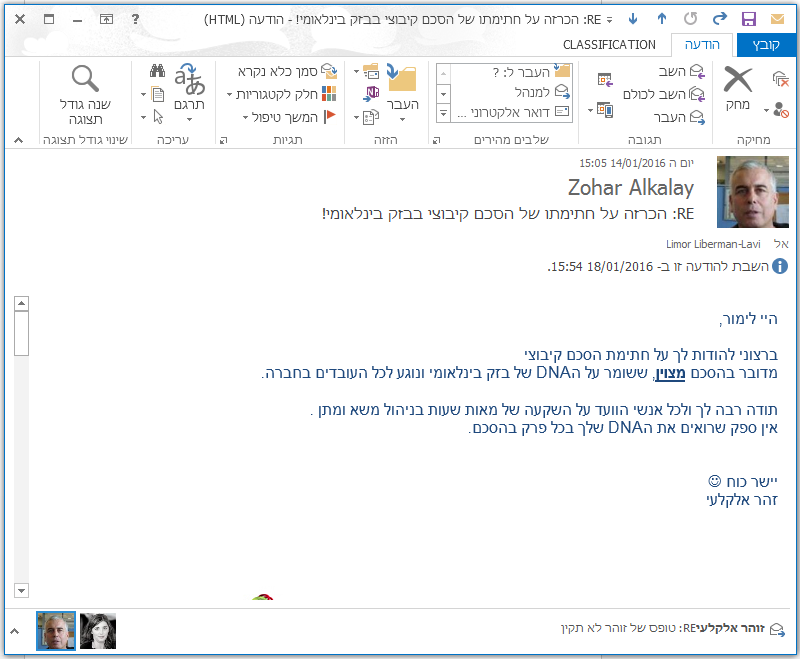
Task: Open the Categorize (חלק לקטגוריות) dropdown
Action: point(280,94)
